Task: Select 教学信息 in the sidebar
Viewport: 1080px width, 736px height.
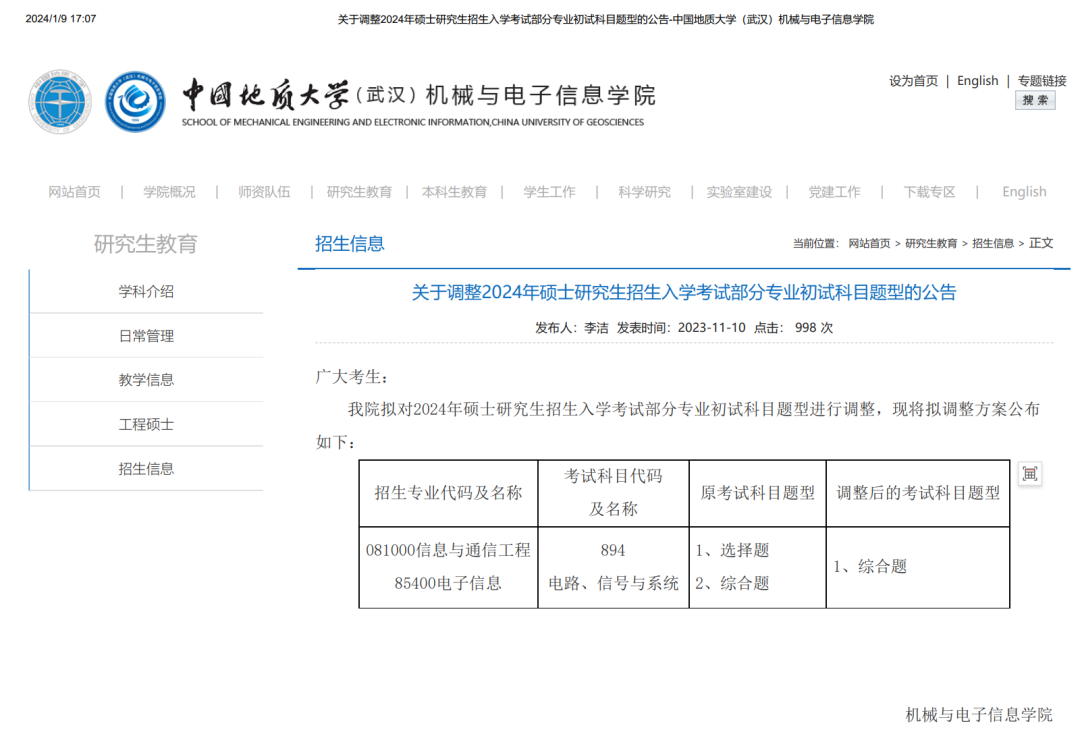Action: pyautogui.click(x=146, y=380)
